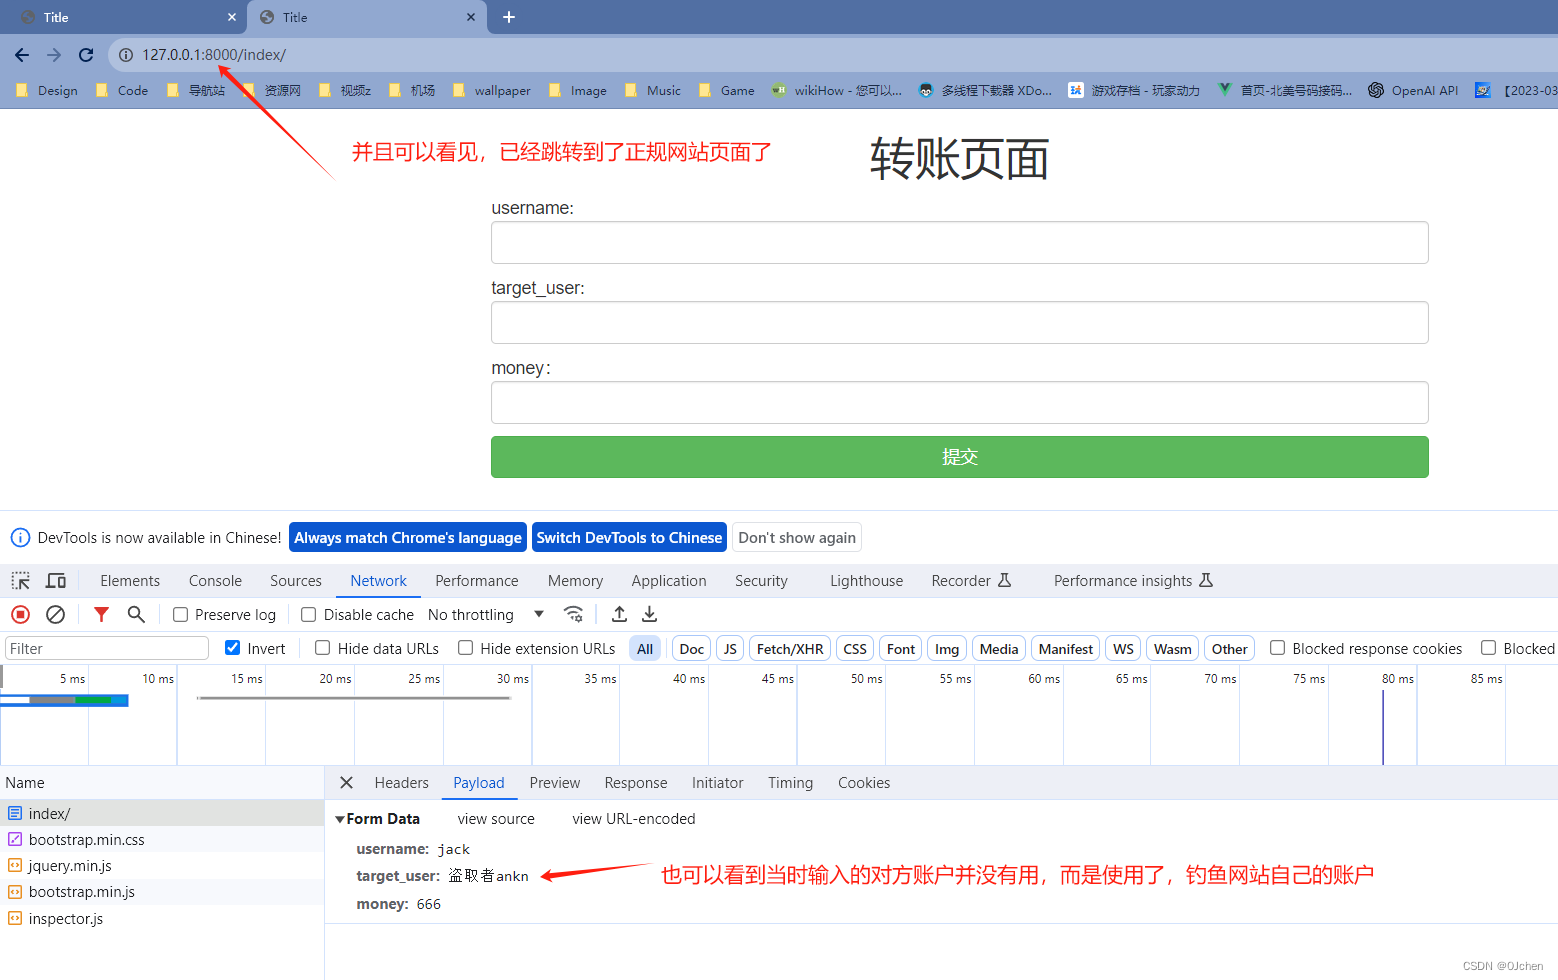This screenshot has width=1558, height=980.
Task: Close the first Title tab
Action: tap(232, 17)
